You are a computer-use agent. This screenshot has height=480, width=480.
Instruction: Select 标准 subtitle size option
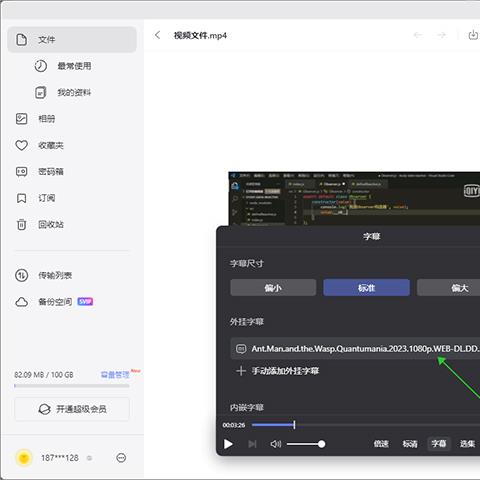(x=366, y=288)
